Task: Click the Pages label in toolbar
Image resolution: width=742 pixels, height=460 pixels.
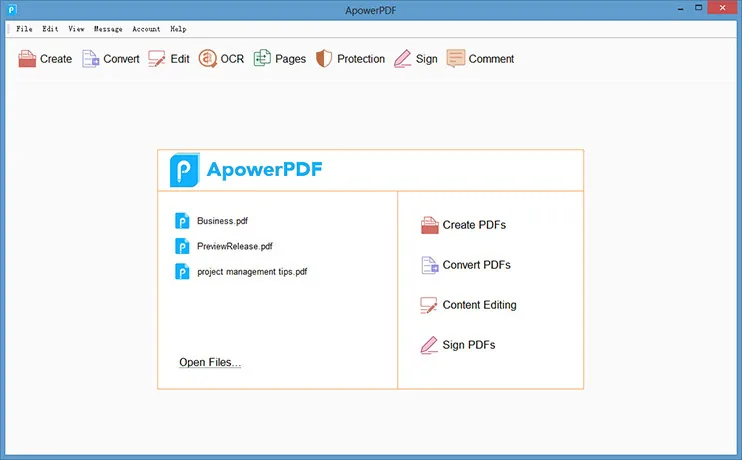Action: 291,59
